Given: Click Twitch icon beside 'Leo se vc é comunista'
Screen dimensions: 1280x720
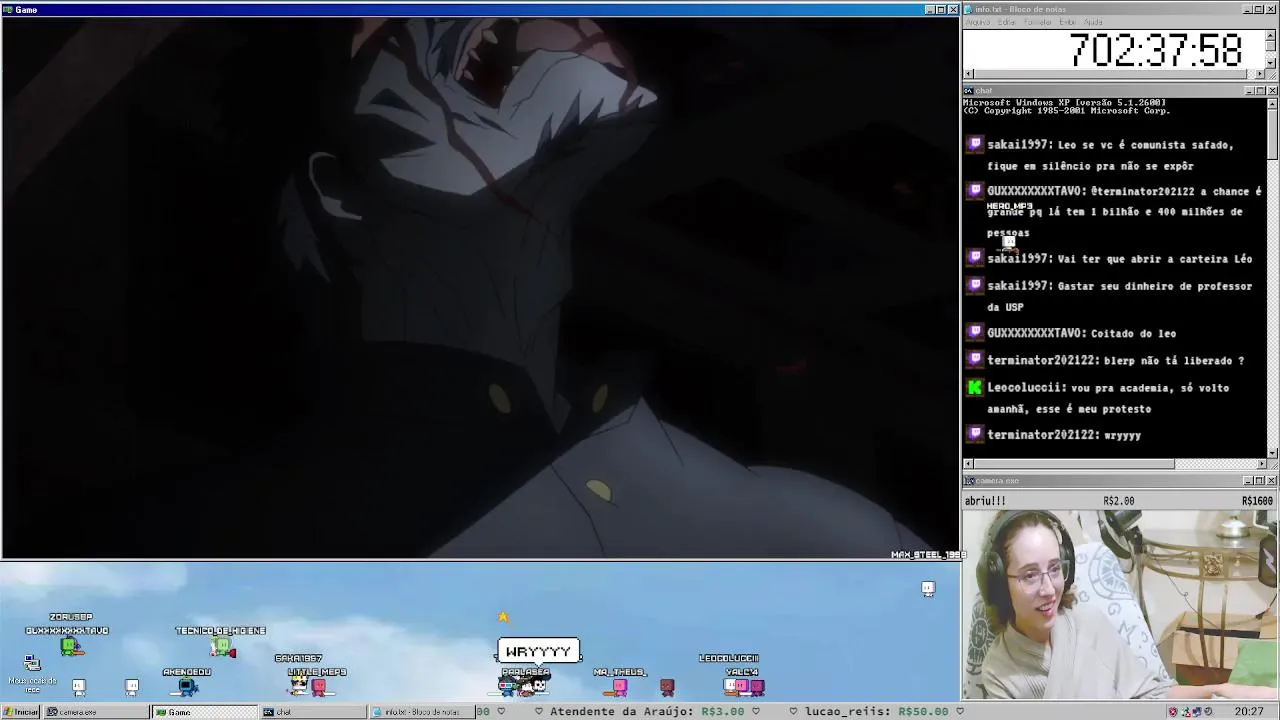Looking at the screenshot, I should (975, 144).
